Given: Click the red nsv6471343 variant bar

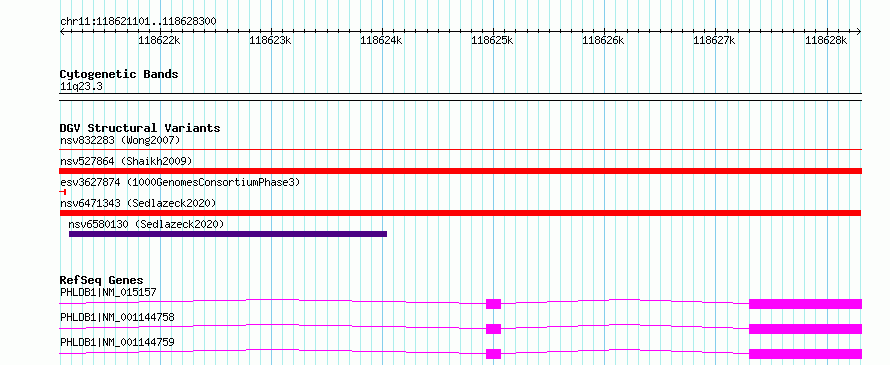Looking at the screenshot, I should pyautogui.click(x=460, y=213).
